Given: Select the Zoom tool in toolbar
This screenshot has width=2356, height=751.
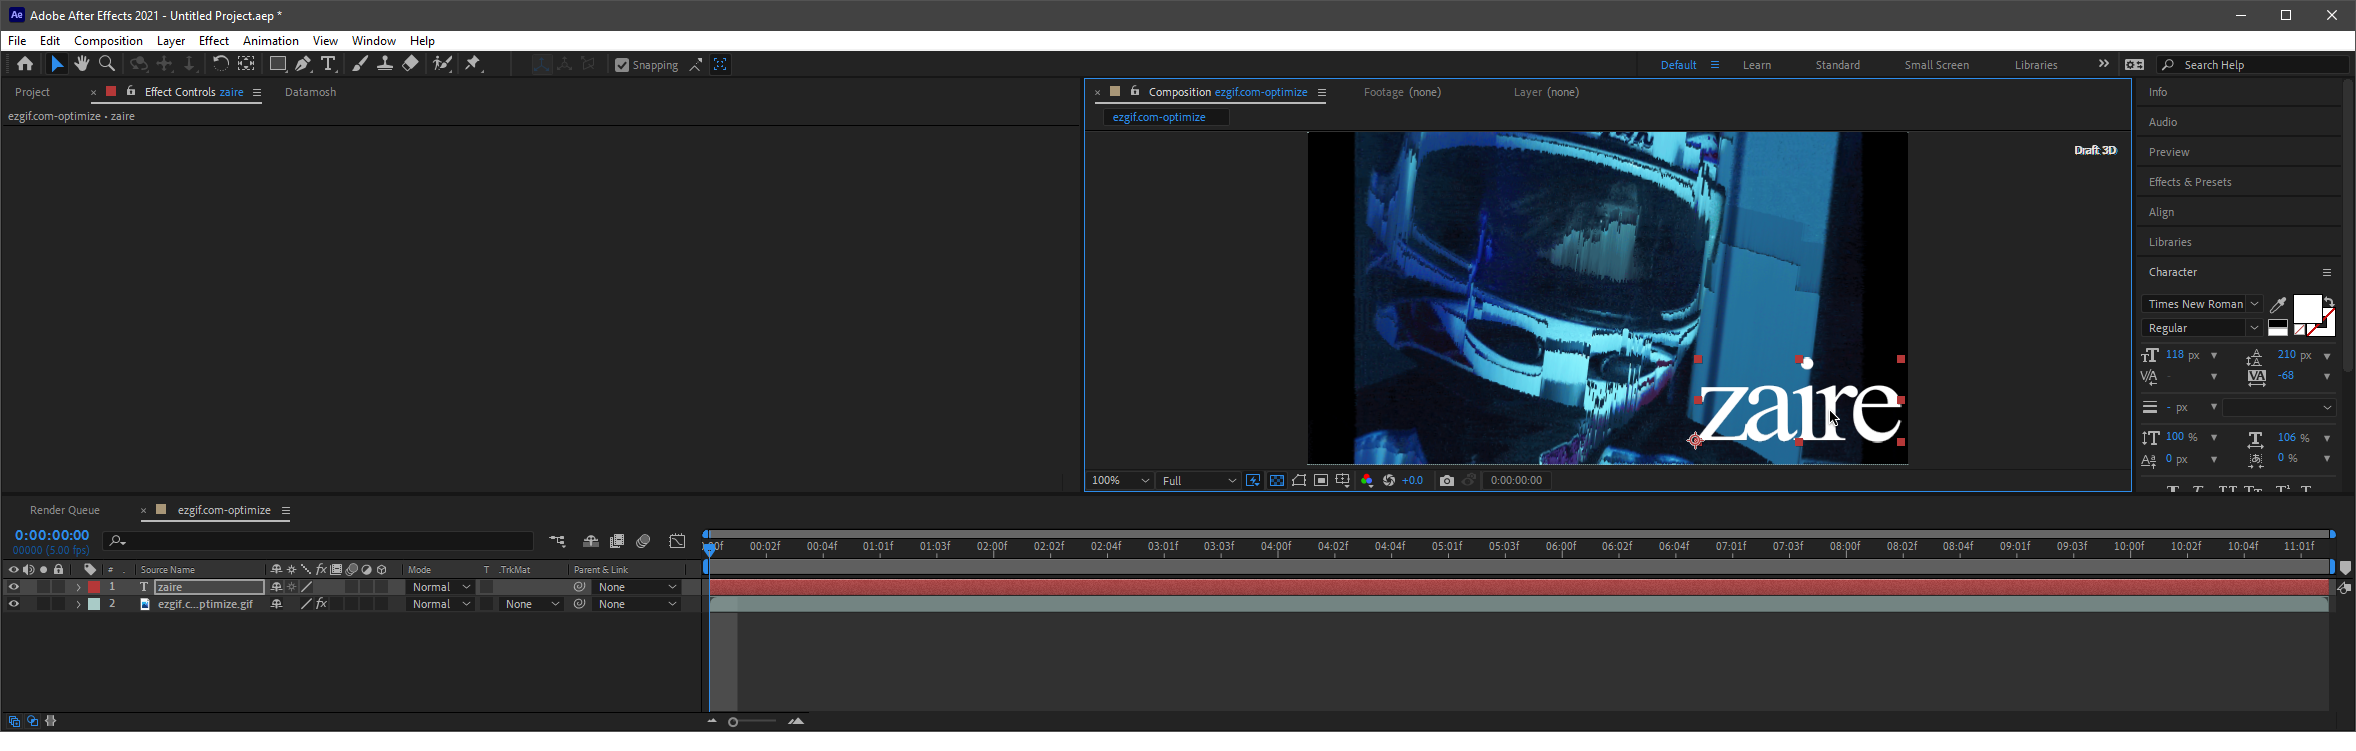Looking at the screenshot, I should [107, 64].
